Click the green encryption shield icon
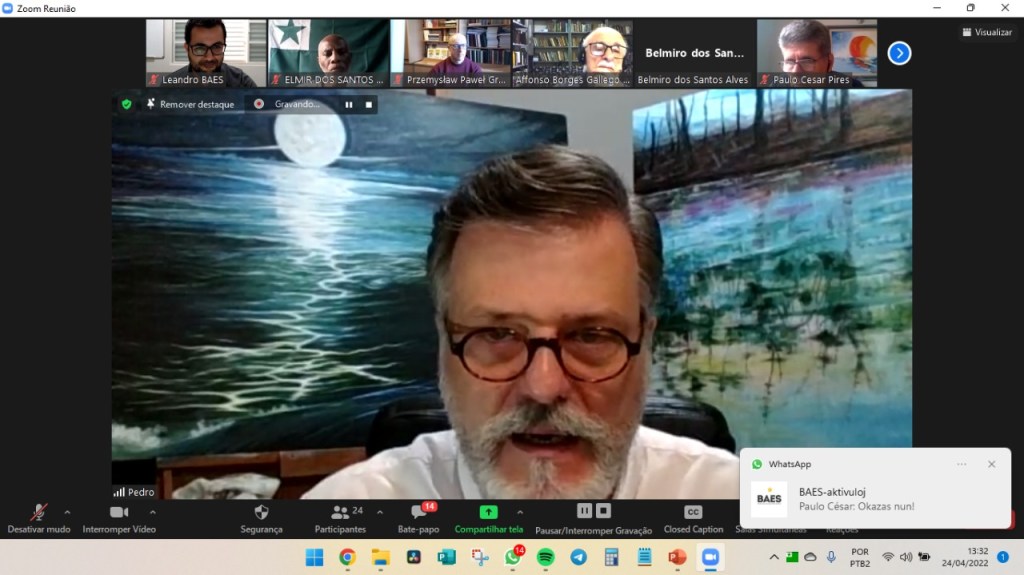The width and height of the screenshot is (1024, 575). [126, 104]
